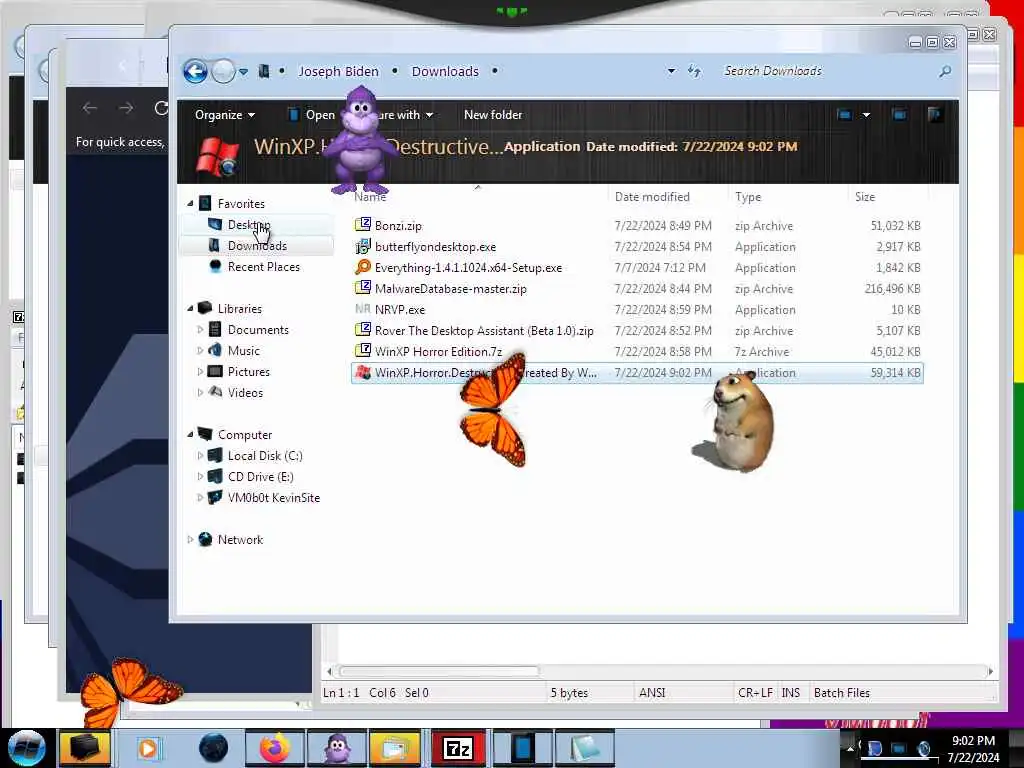Click the search magnifier icon
The image size is (1024, 768).
[945, 71]
